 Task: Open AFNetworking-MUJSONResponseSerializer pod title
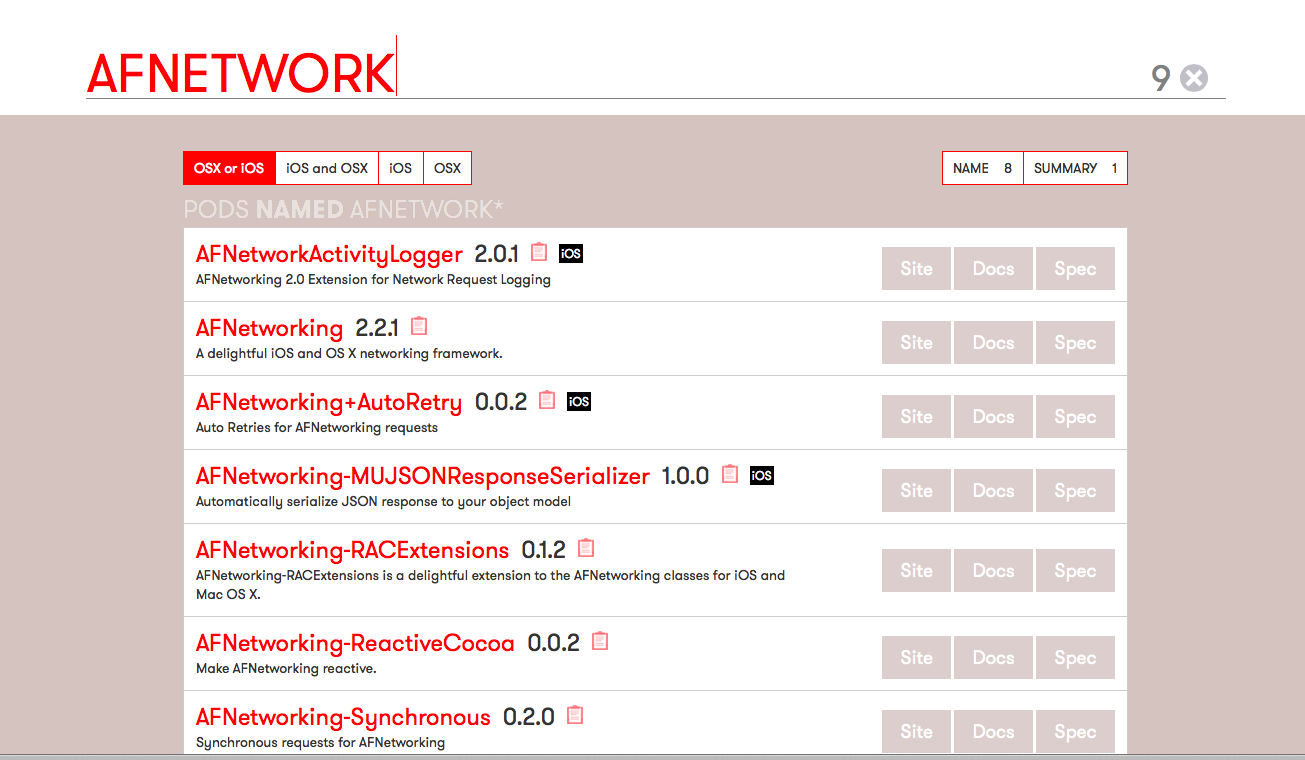pos(423,476)
